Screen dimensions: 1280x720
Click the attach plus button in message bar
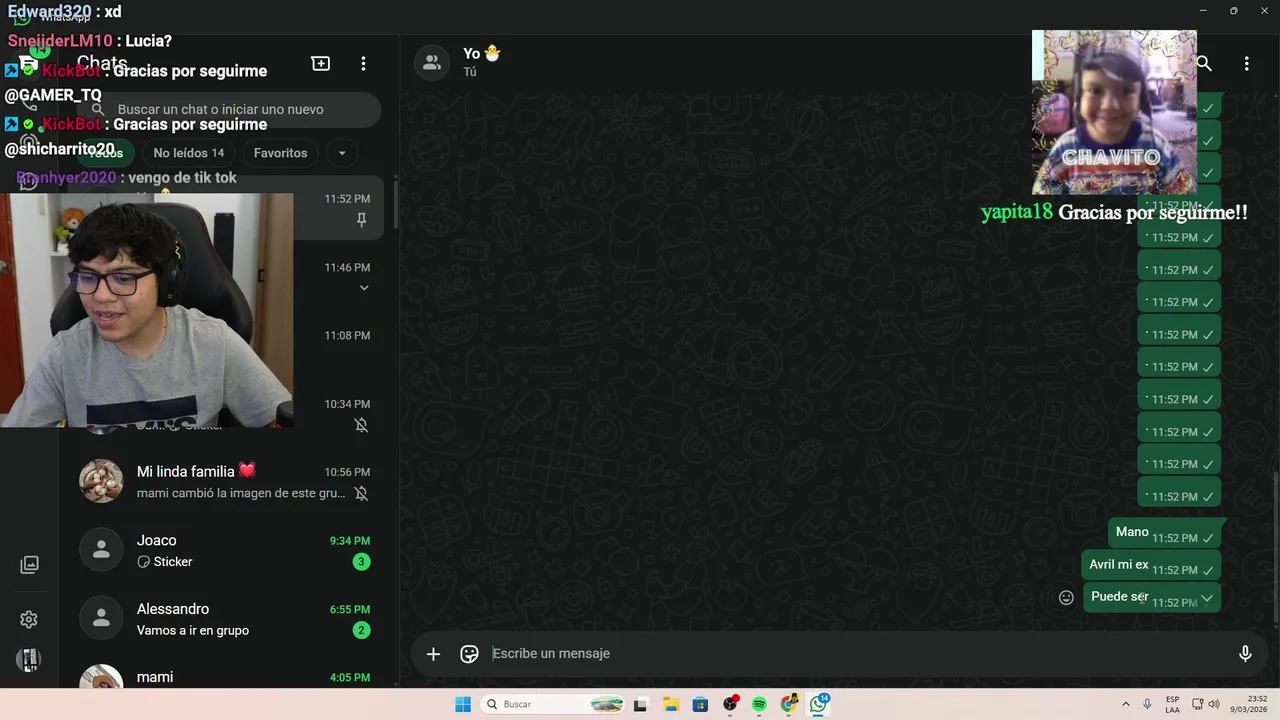pyautogui.click(x=433, y=654)
